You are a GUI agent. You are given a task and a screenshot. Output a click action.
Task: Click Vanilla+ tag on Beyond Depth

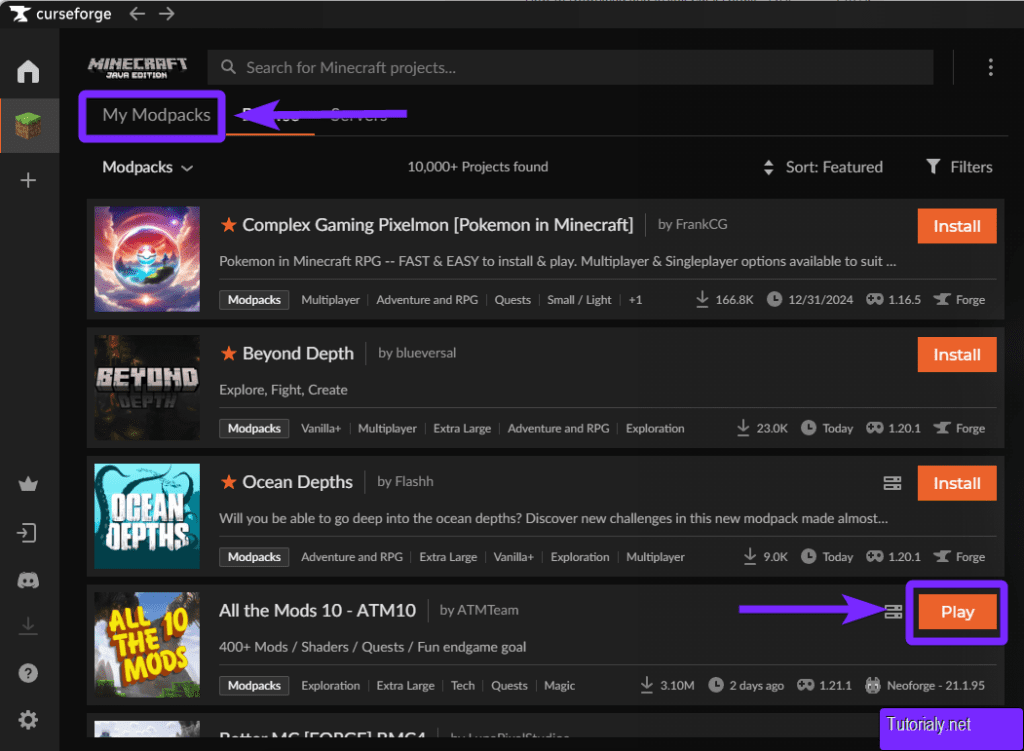tap(321, 428)
